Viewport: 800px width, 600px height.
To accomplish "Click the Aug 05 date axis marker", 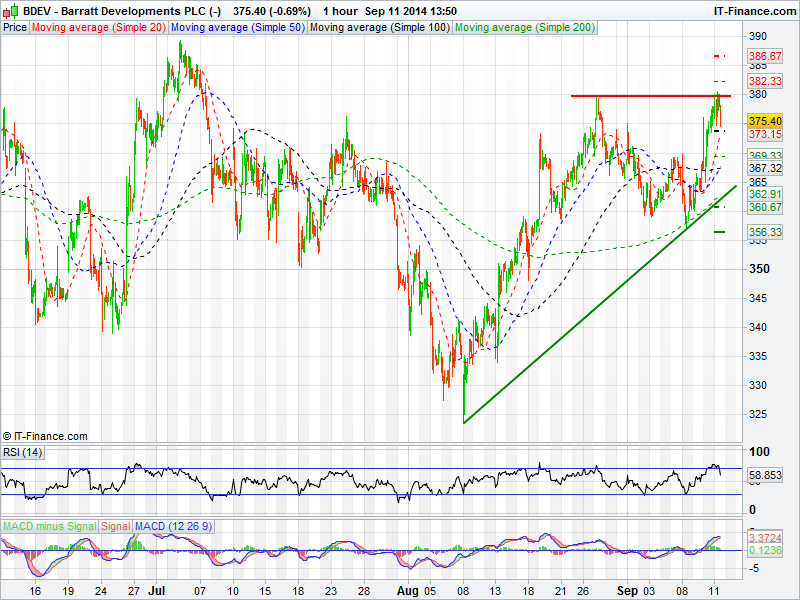I will 409,592.
